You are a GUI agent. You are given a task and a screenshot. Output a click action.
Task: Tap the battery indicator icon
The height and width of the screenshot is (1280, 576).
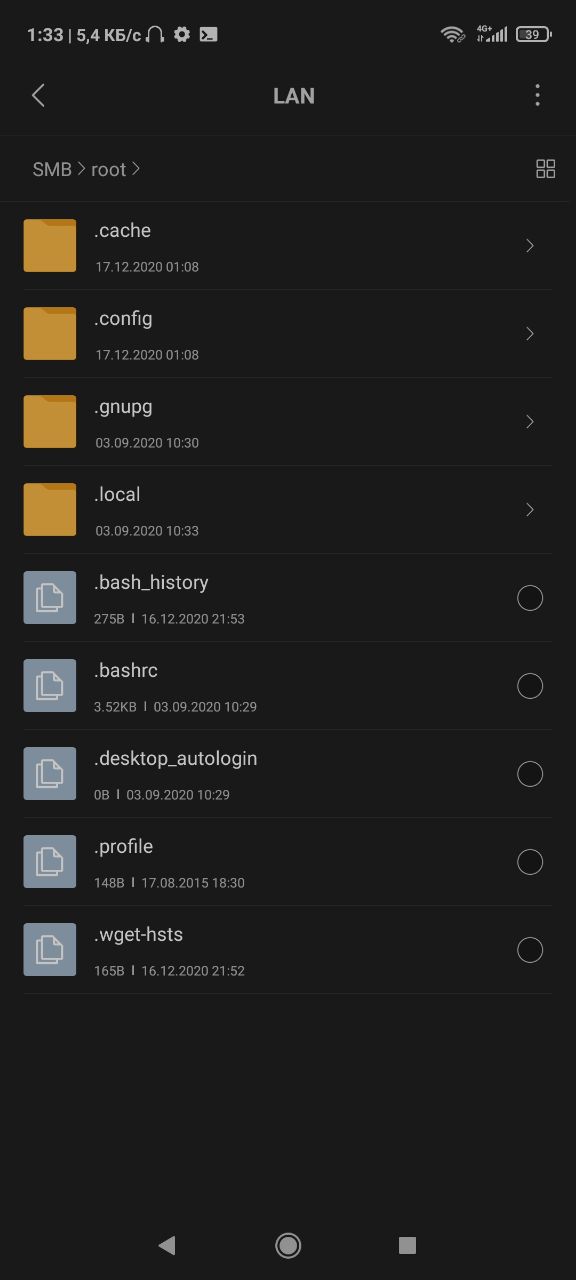point(533,34)
